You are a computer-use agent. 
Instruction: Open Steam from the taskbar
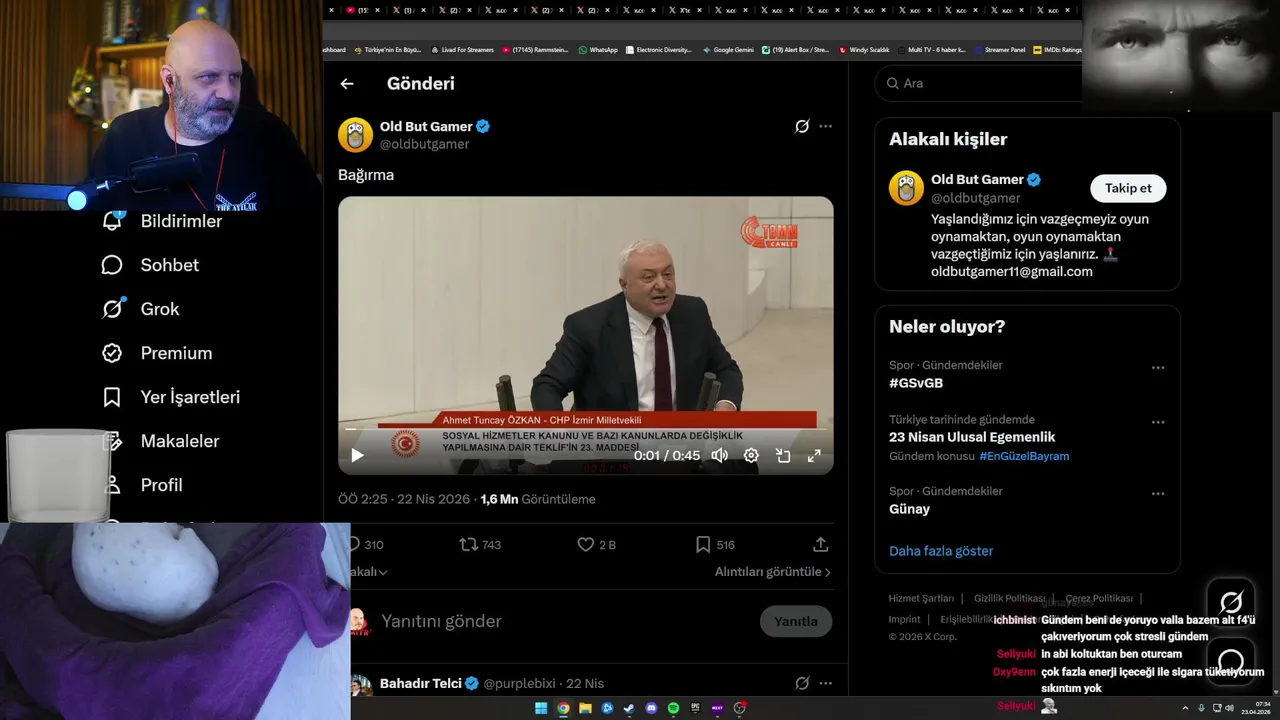point(629,708)
